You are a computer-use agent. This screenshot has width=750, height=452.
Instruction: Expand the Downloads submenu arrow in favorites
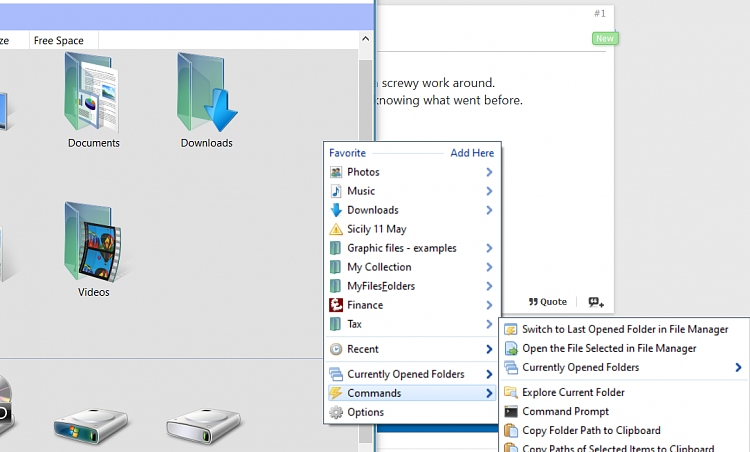pyautogui.click(x=489, y=210)
